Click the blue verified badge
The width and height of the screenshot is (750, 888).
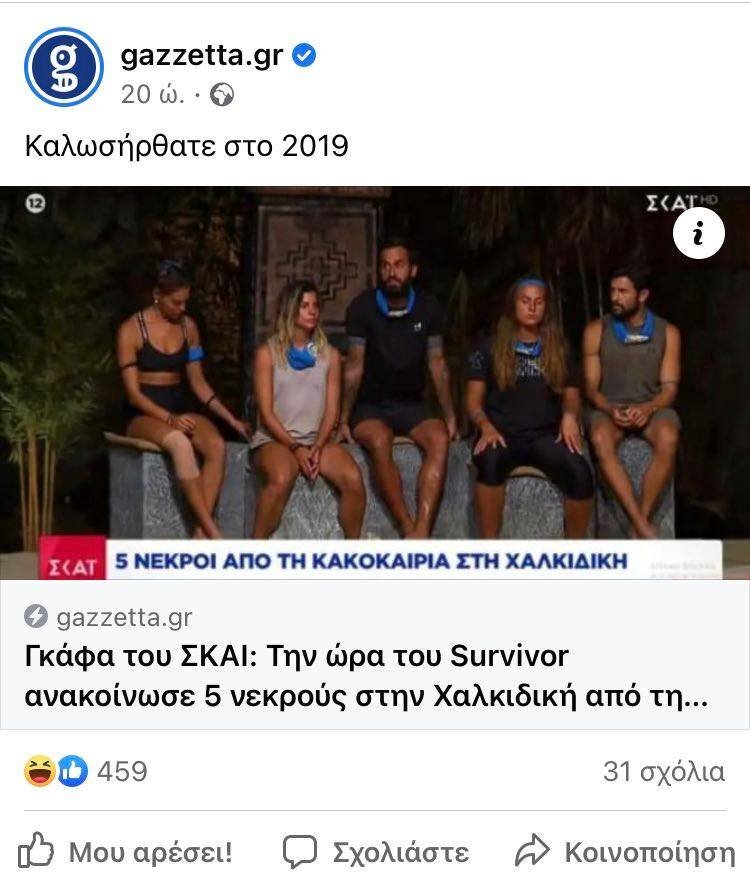point(304,56)
